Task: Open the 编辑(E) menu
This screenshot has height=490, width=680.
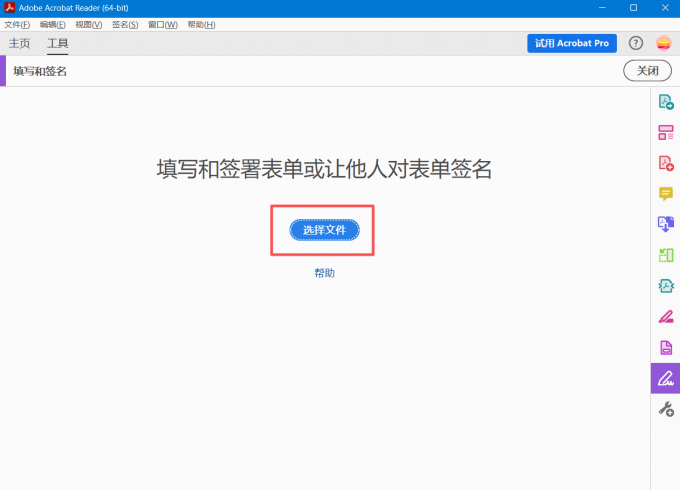Action: coord(52,25)
